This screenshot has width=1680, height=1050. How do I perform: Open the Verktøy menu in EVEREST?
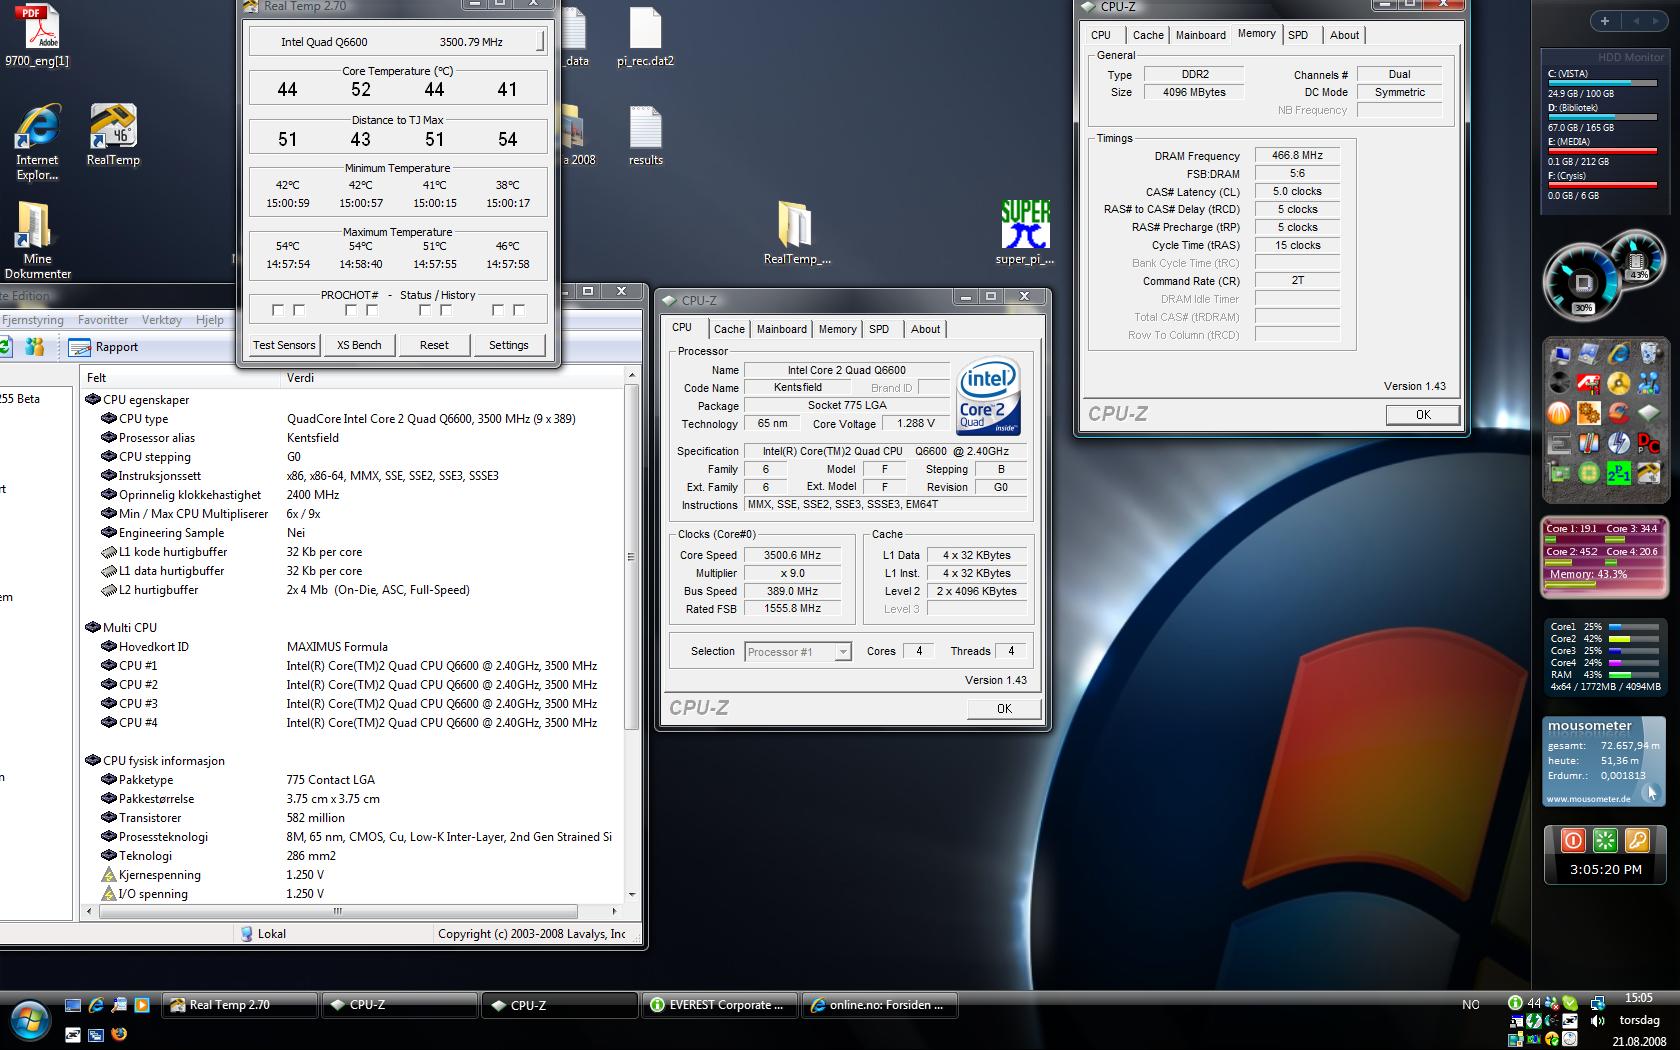coord(162,320)
